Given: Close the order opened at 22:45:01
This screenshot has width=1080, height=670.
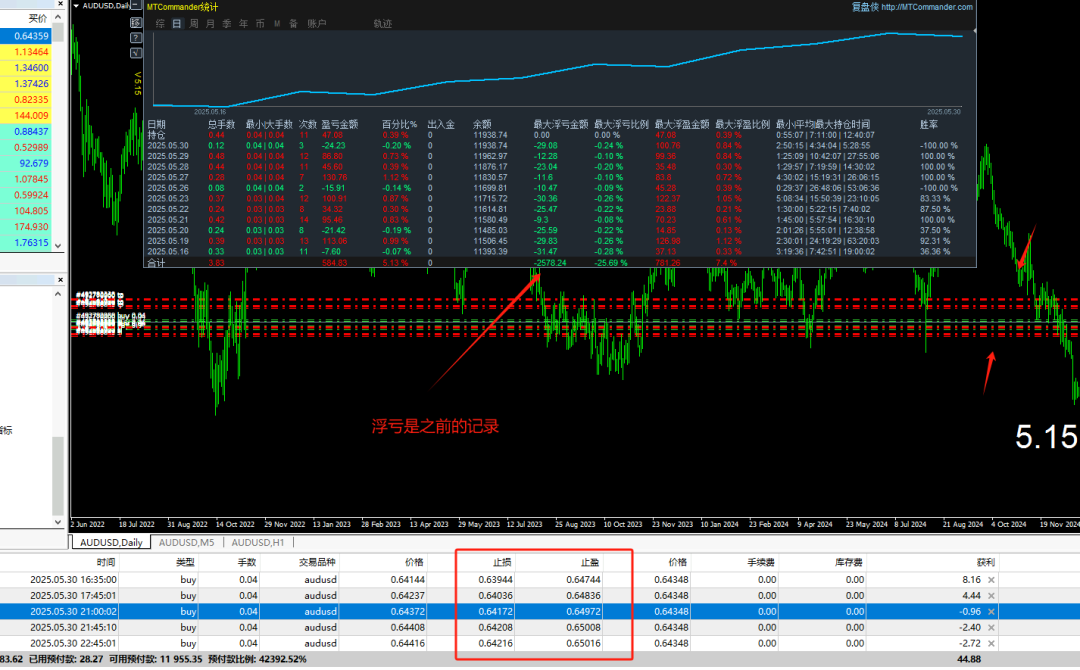Looking at the screenshot, I should click(x=991, y=643).
